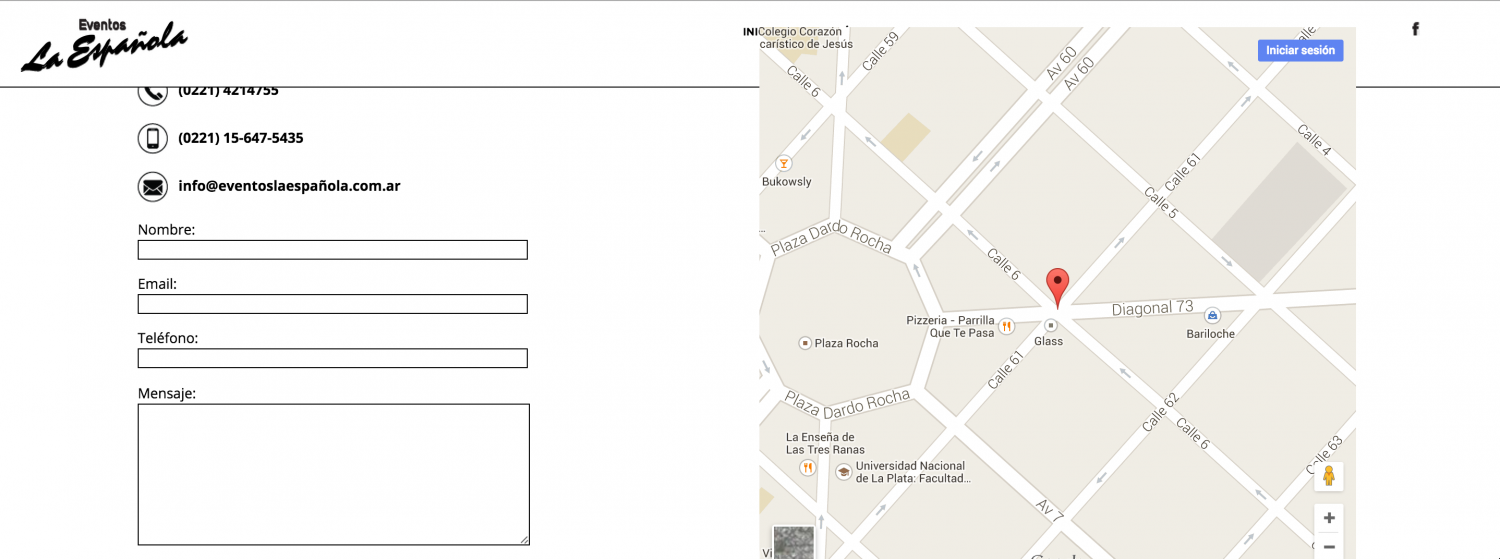Screen dimensions: 1500x559
Task: Click the Plaza Rocha marker icon
Action: pos(805,343)
